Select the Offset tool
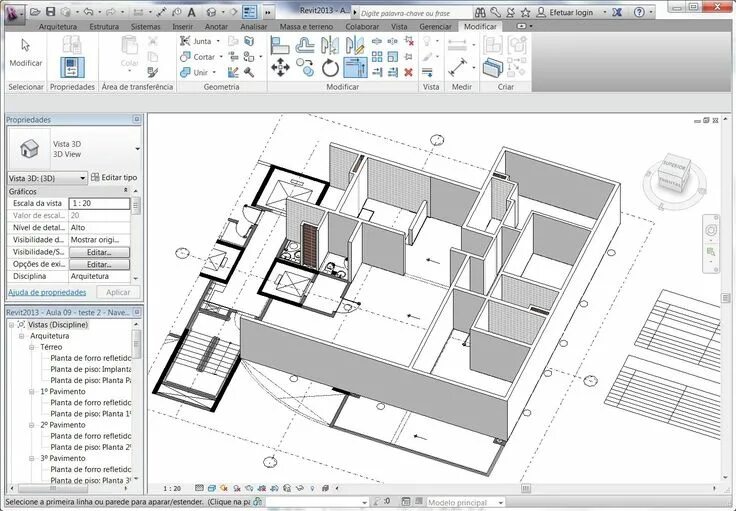The height and width of the screenshot is (511, 736). [x=305, y=46]
